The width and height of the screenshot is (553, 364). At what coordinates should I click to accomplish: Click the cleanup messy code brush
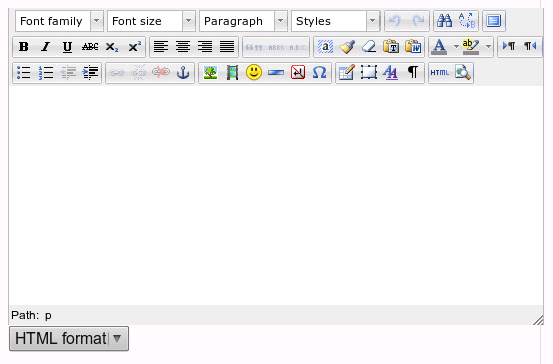pyautogui.click(x=347, y=47)
